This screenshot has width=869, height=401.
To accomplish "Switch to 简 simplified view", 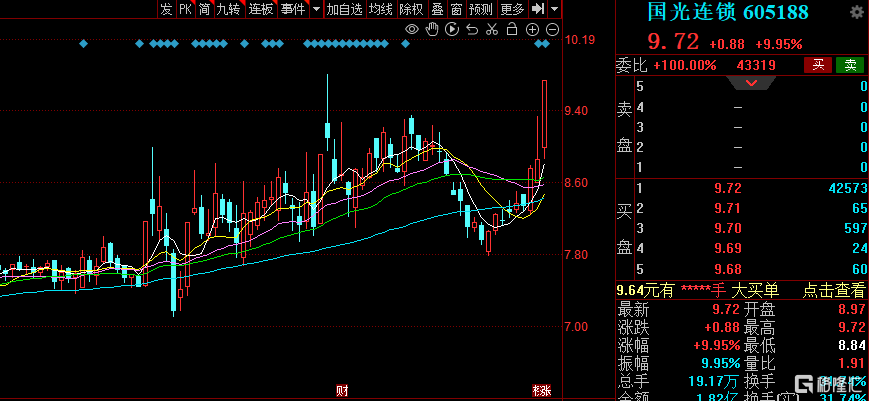I will coord(204,9).
